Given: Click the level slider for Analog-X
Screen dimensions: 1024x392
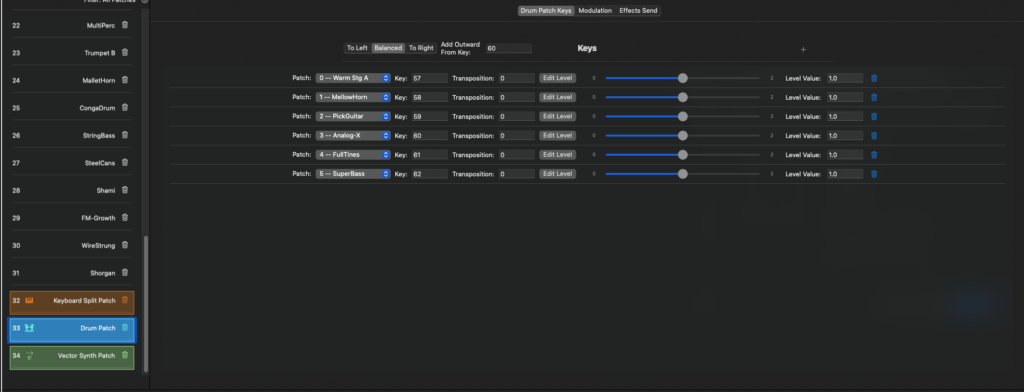Looking at the screenshot, I should pyautogui.click(x=682, y=136).
